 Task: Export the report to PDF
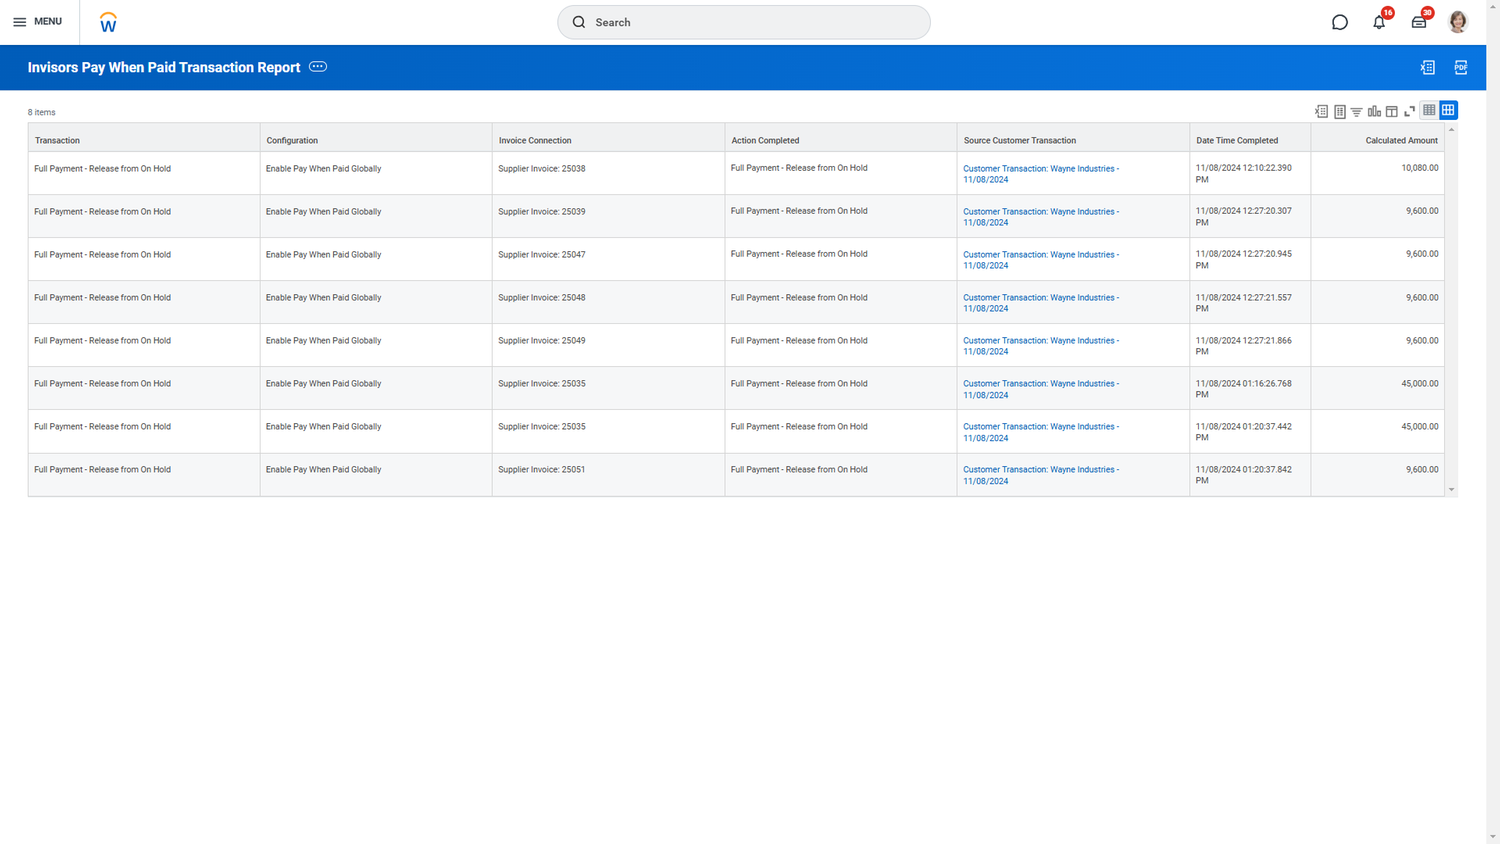[1460, 67]
